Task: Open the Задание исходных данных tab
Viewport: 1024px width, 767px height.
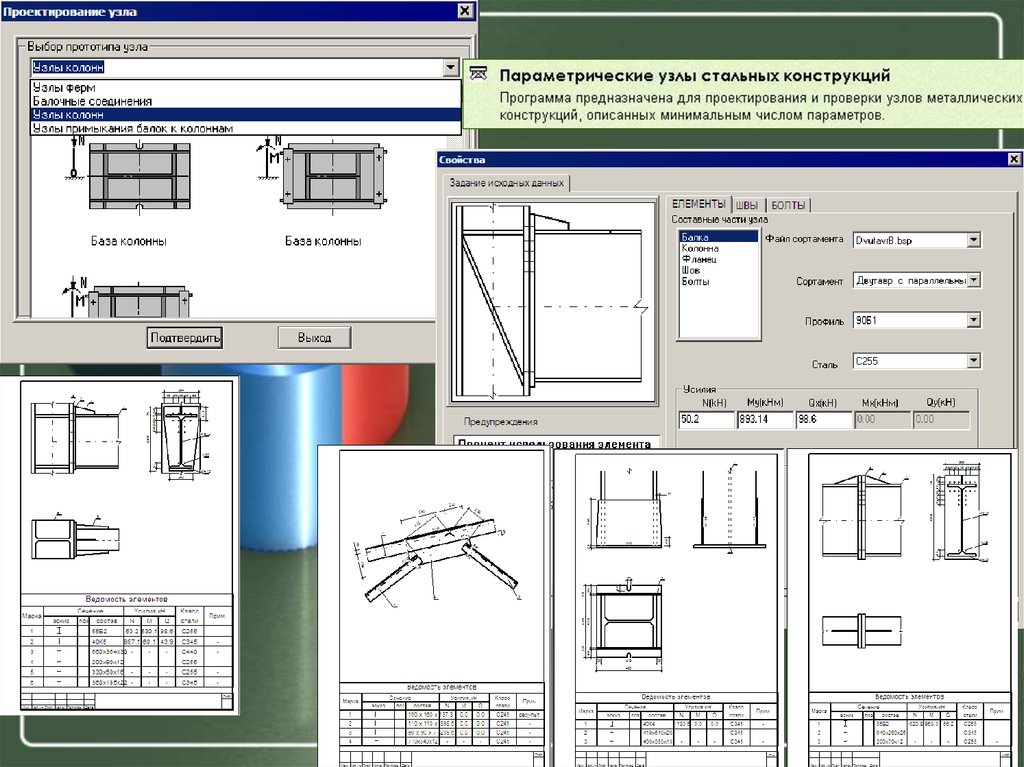Action: [x=506, y=182]
